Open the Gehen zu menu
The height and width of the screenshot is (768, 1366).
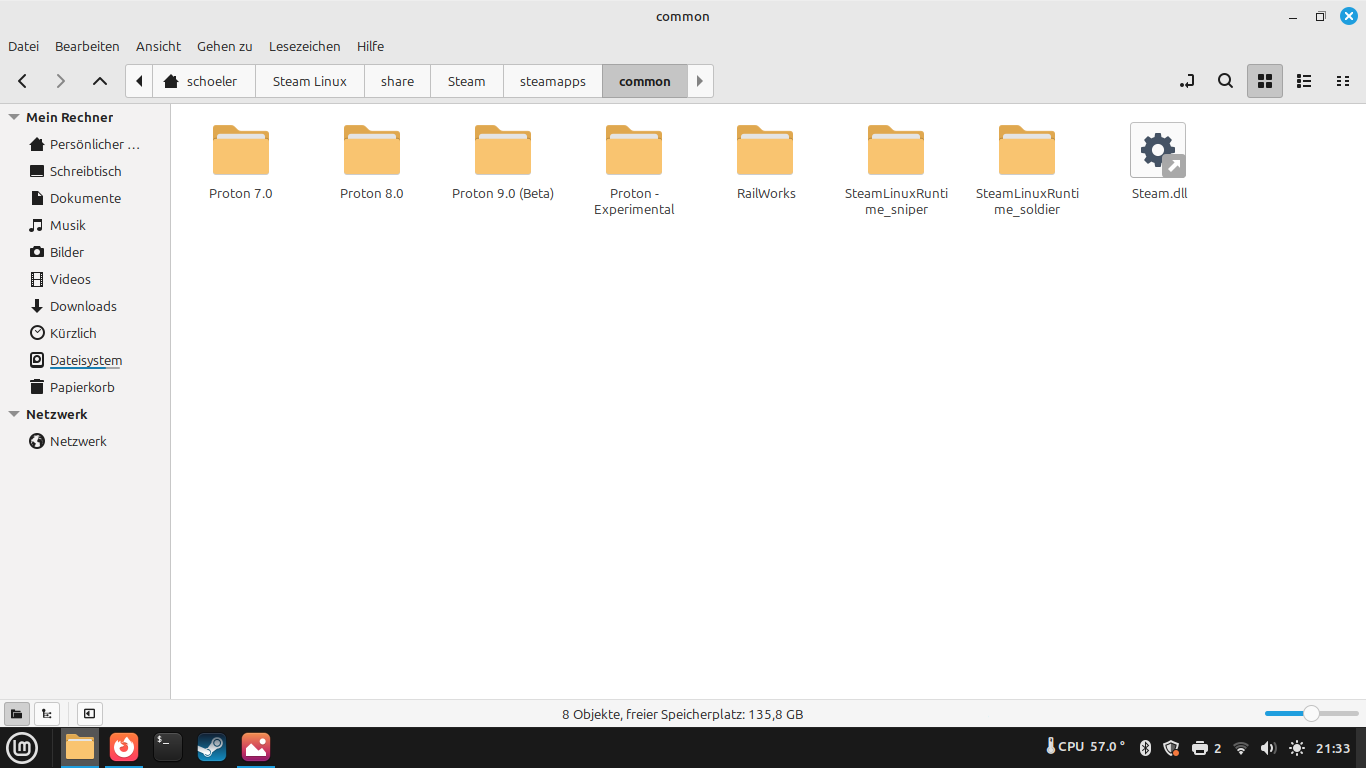click(224, 46)
